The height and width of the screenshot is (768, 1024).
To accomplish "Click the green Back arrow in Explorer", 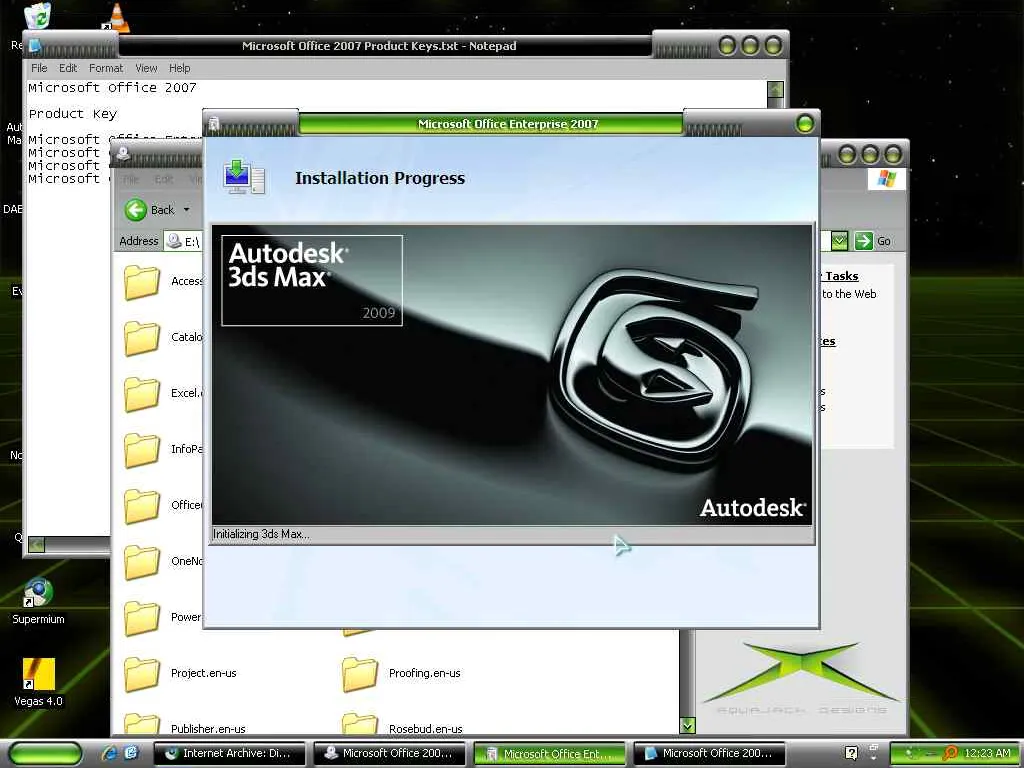I will click(136, 210).
